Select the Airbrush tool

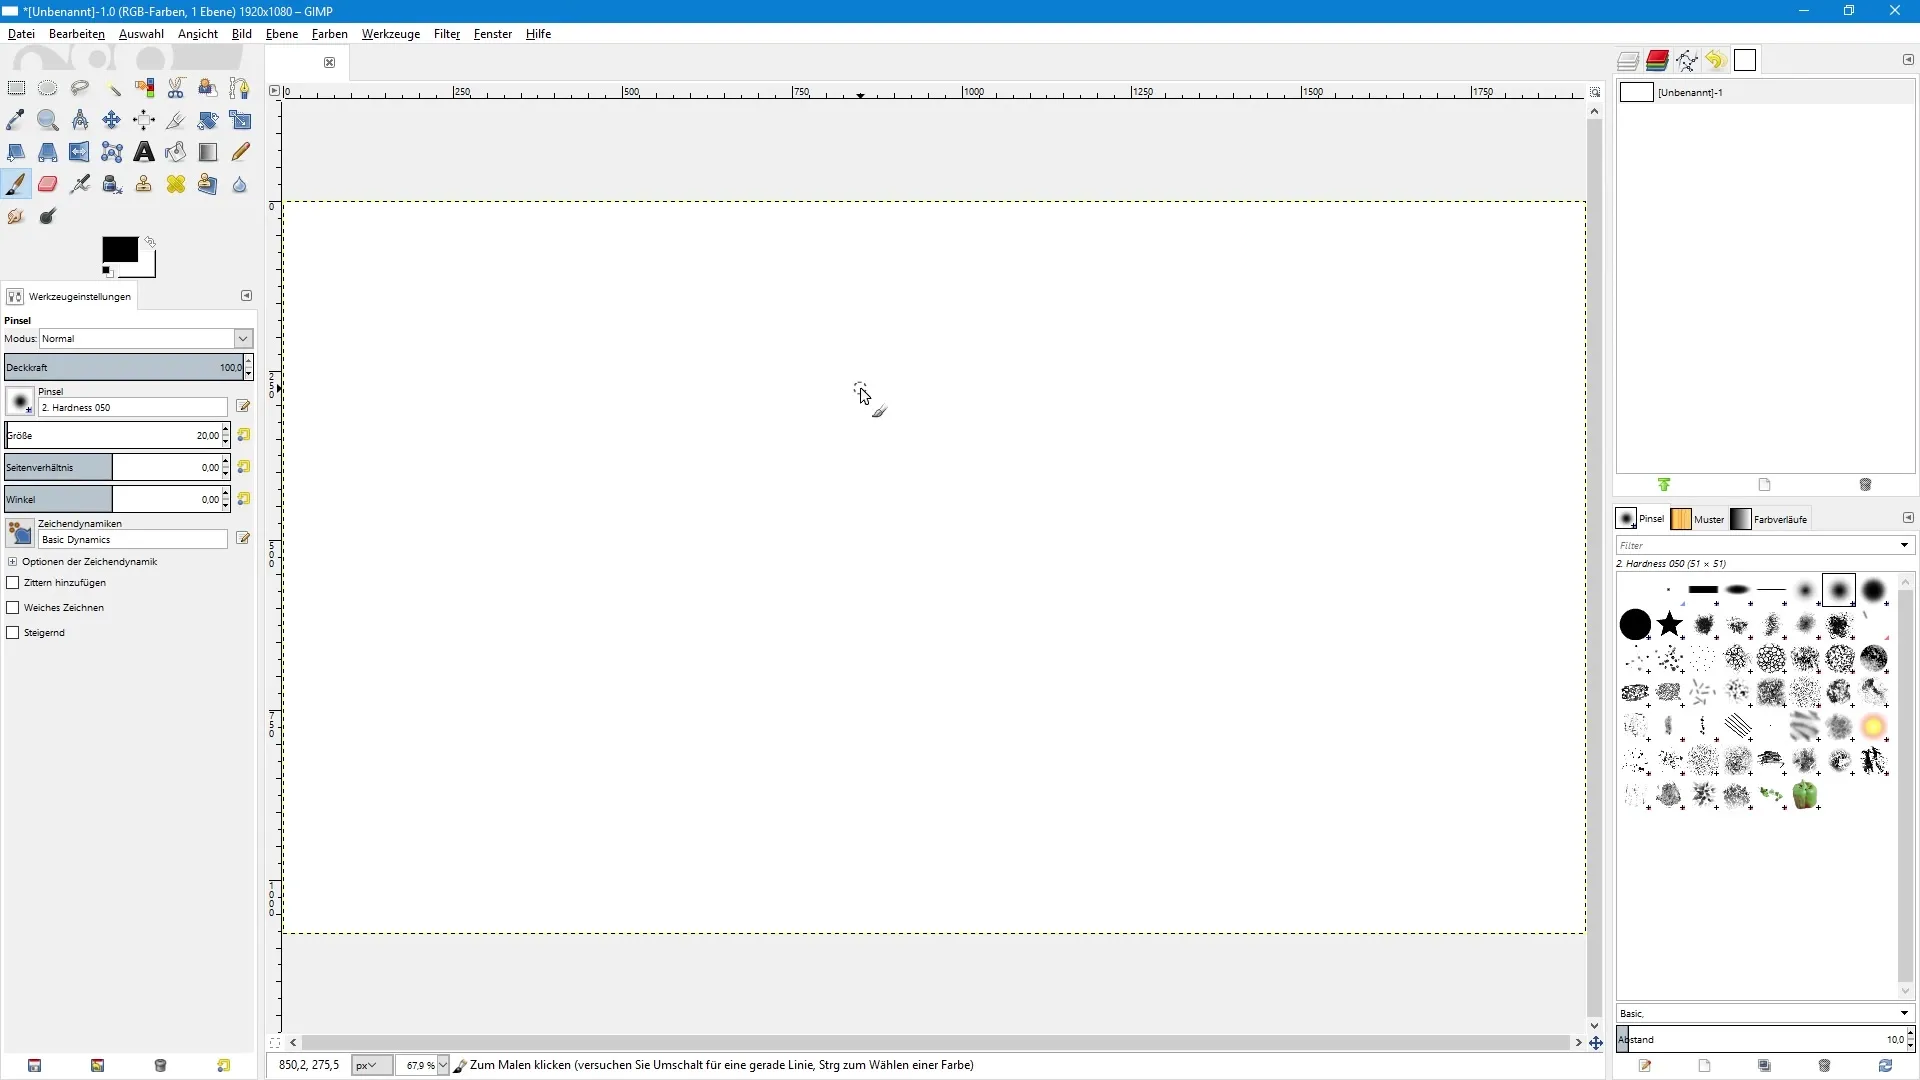tap(80, 184)
